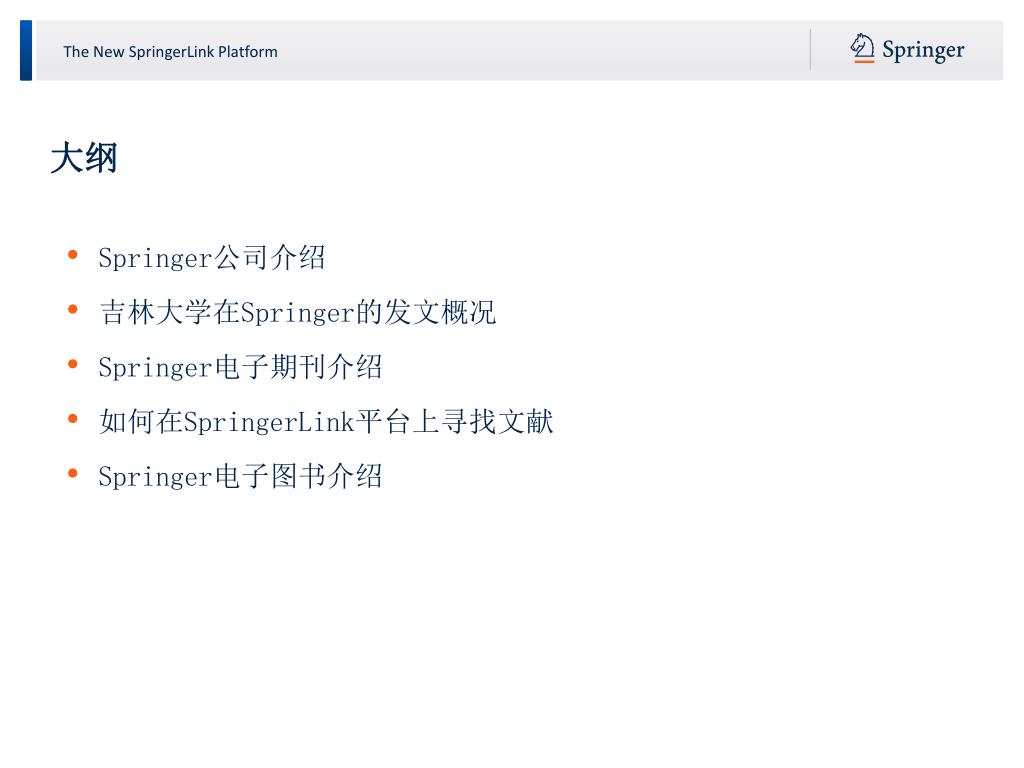This screenshot has width=1024, height=768.
Task: Select bullet '吉林大学在Springer的发文概况'
Action: click(298, 312)
